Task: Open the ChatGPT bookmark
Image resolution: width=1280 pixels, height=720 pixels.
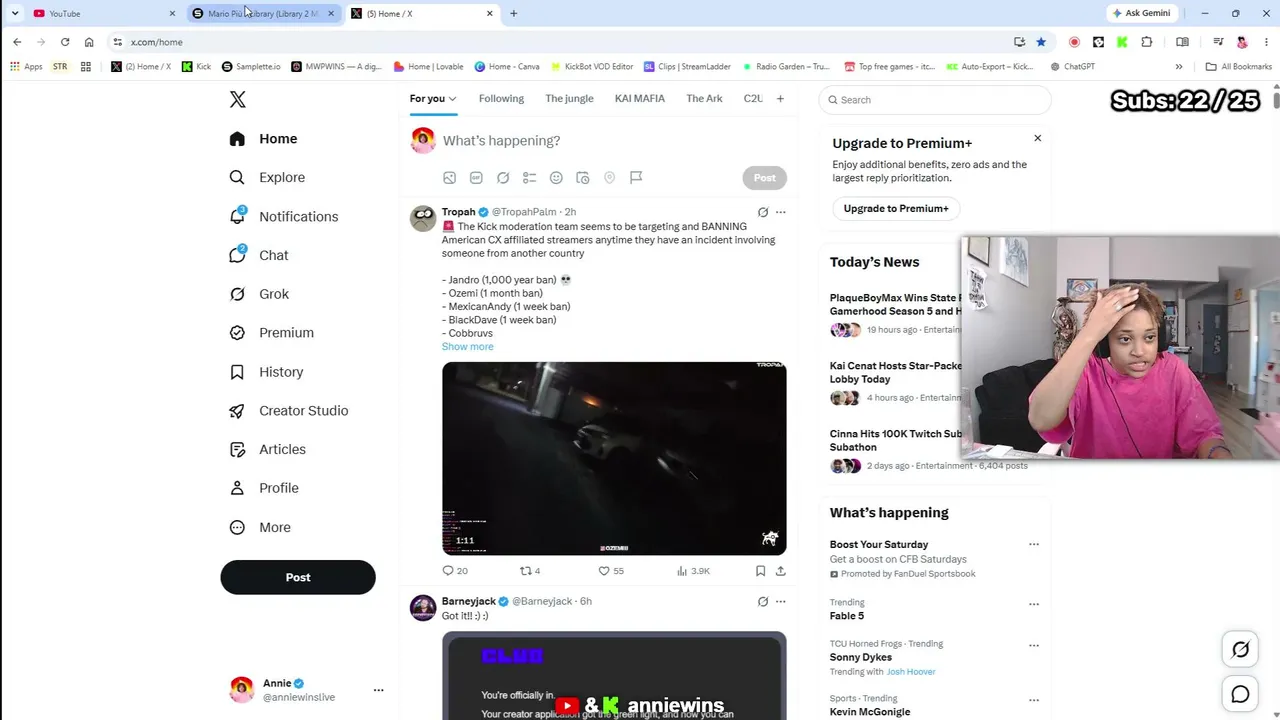Action: coord(1072,67)
